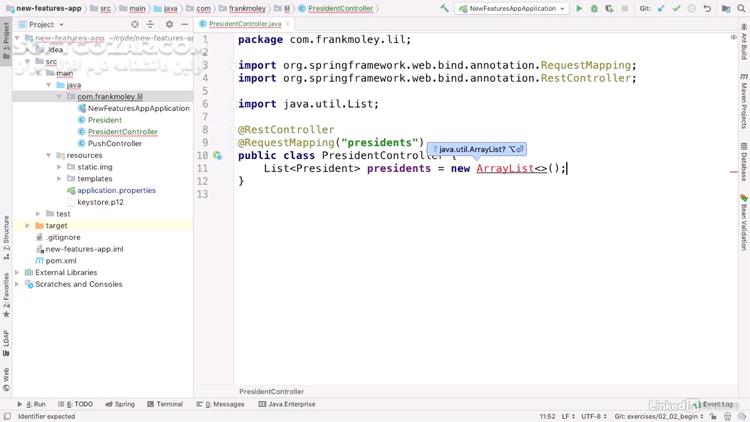Update project from Git (blue arrow)
Viewport: 750px width, 422px height.
pyautogui.click(x=661, y=8)
